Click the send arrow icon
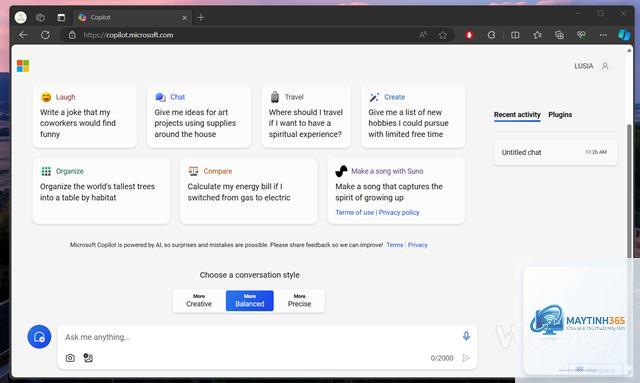 pos(466,358)
